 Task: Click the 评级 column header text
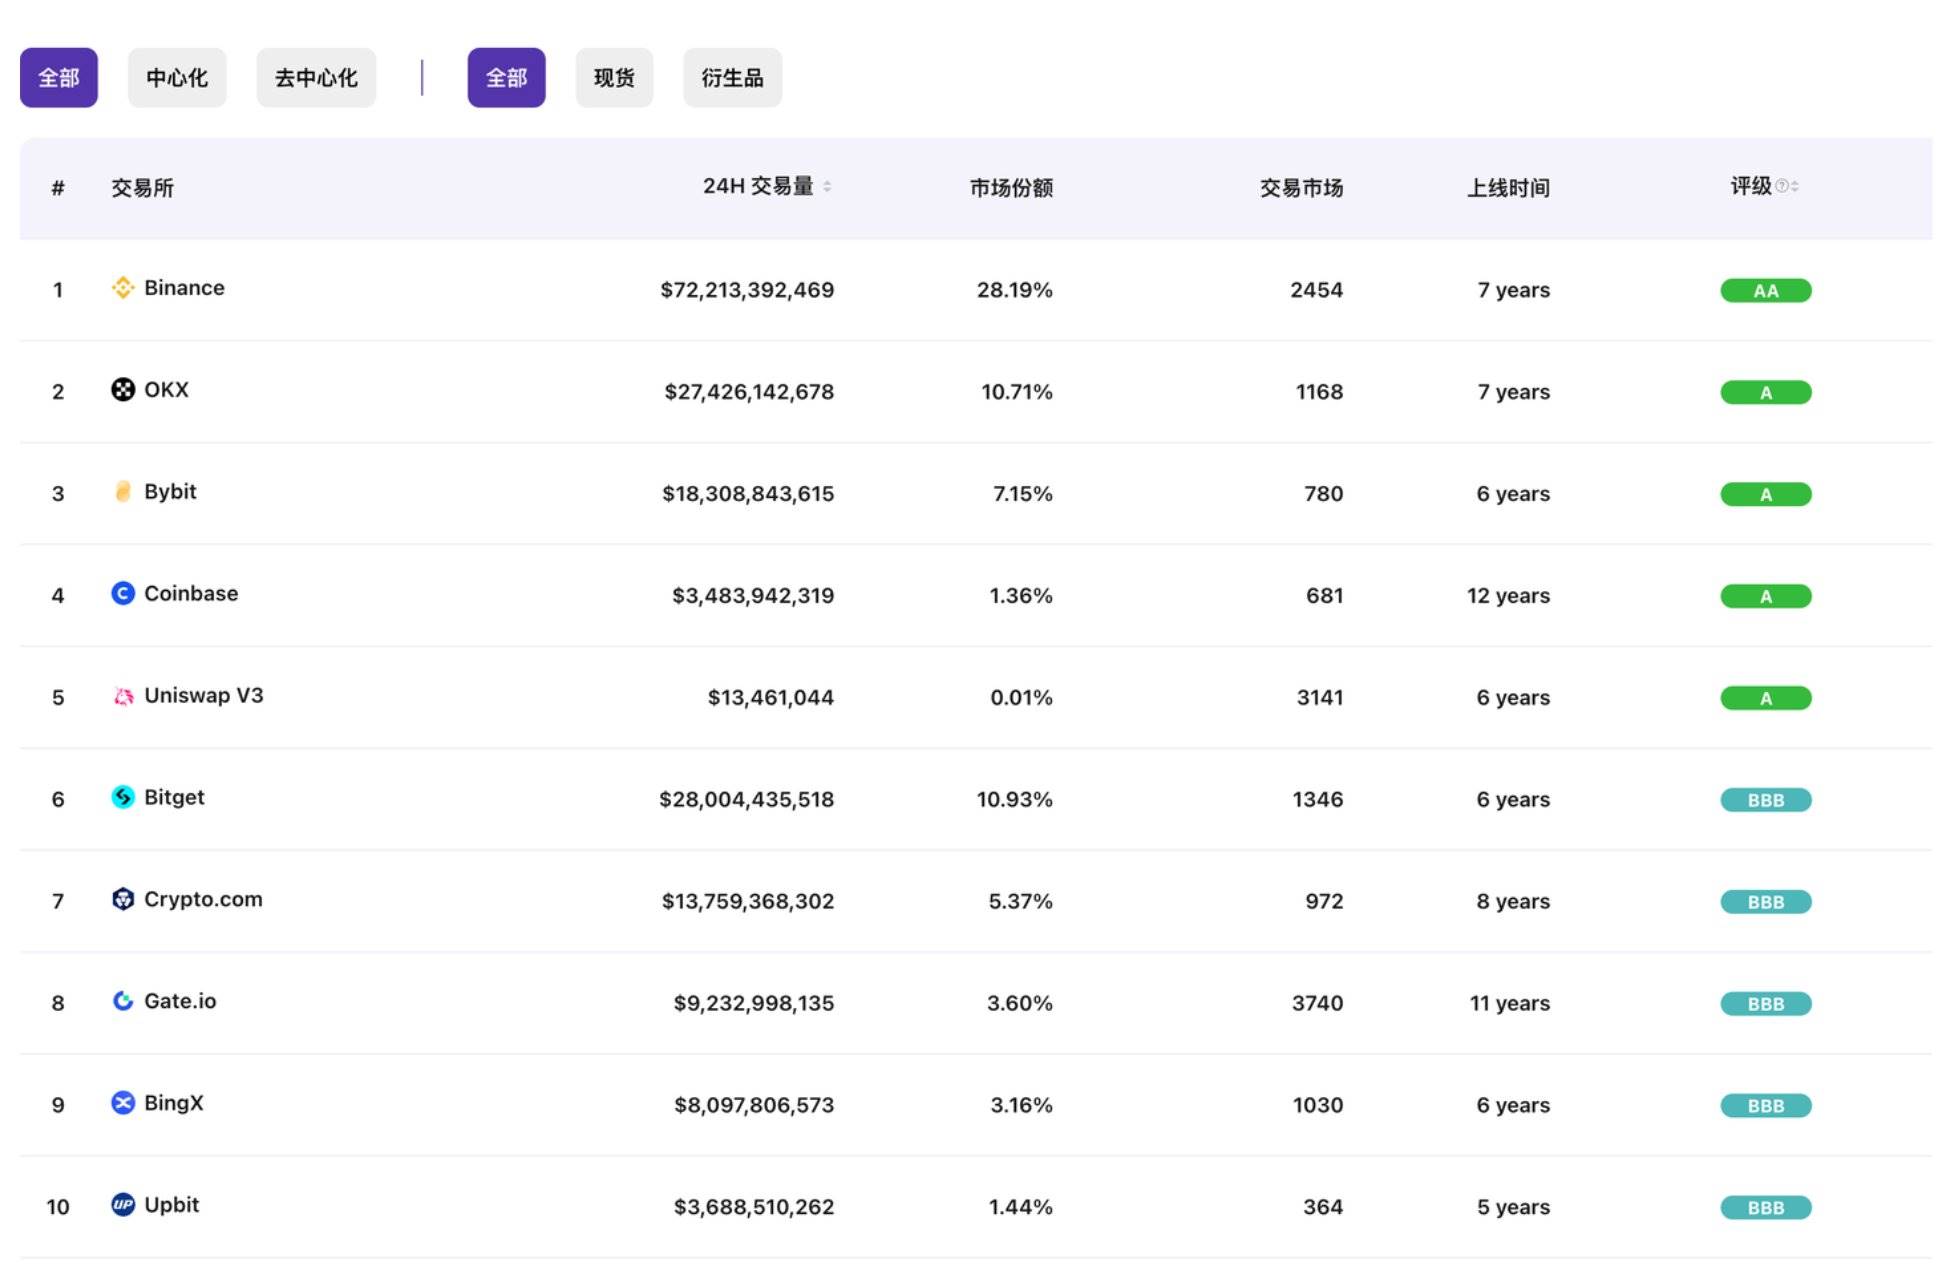[x=1751, y=186]
